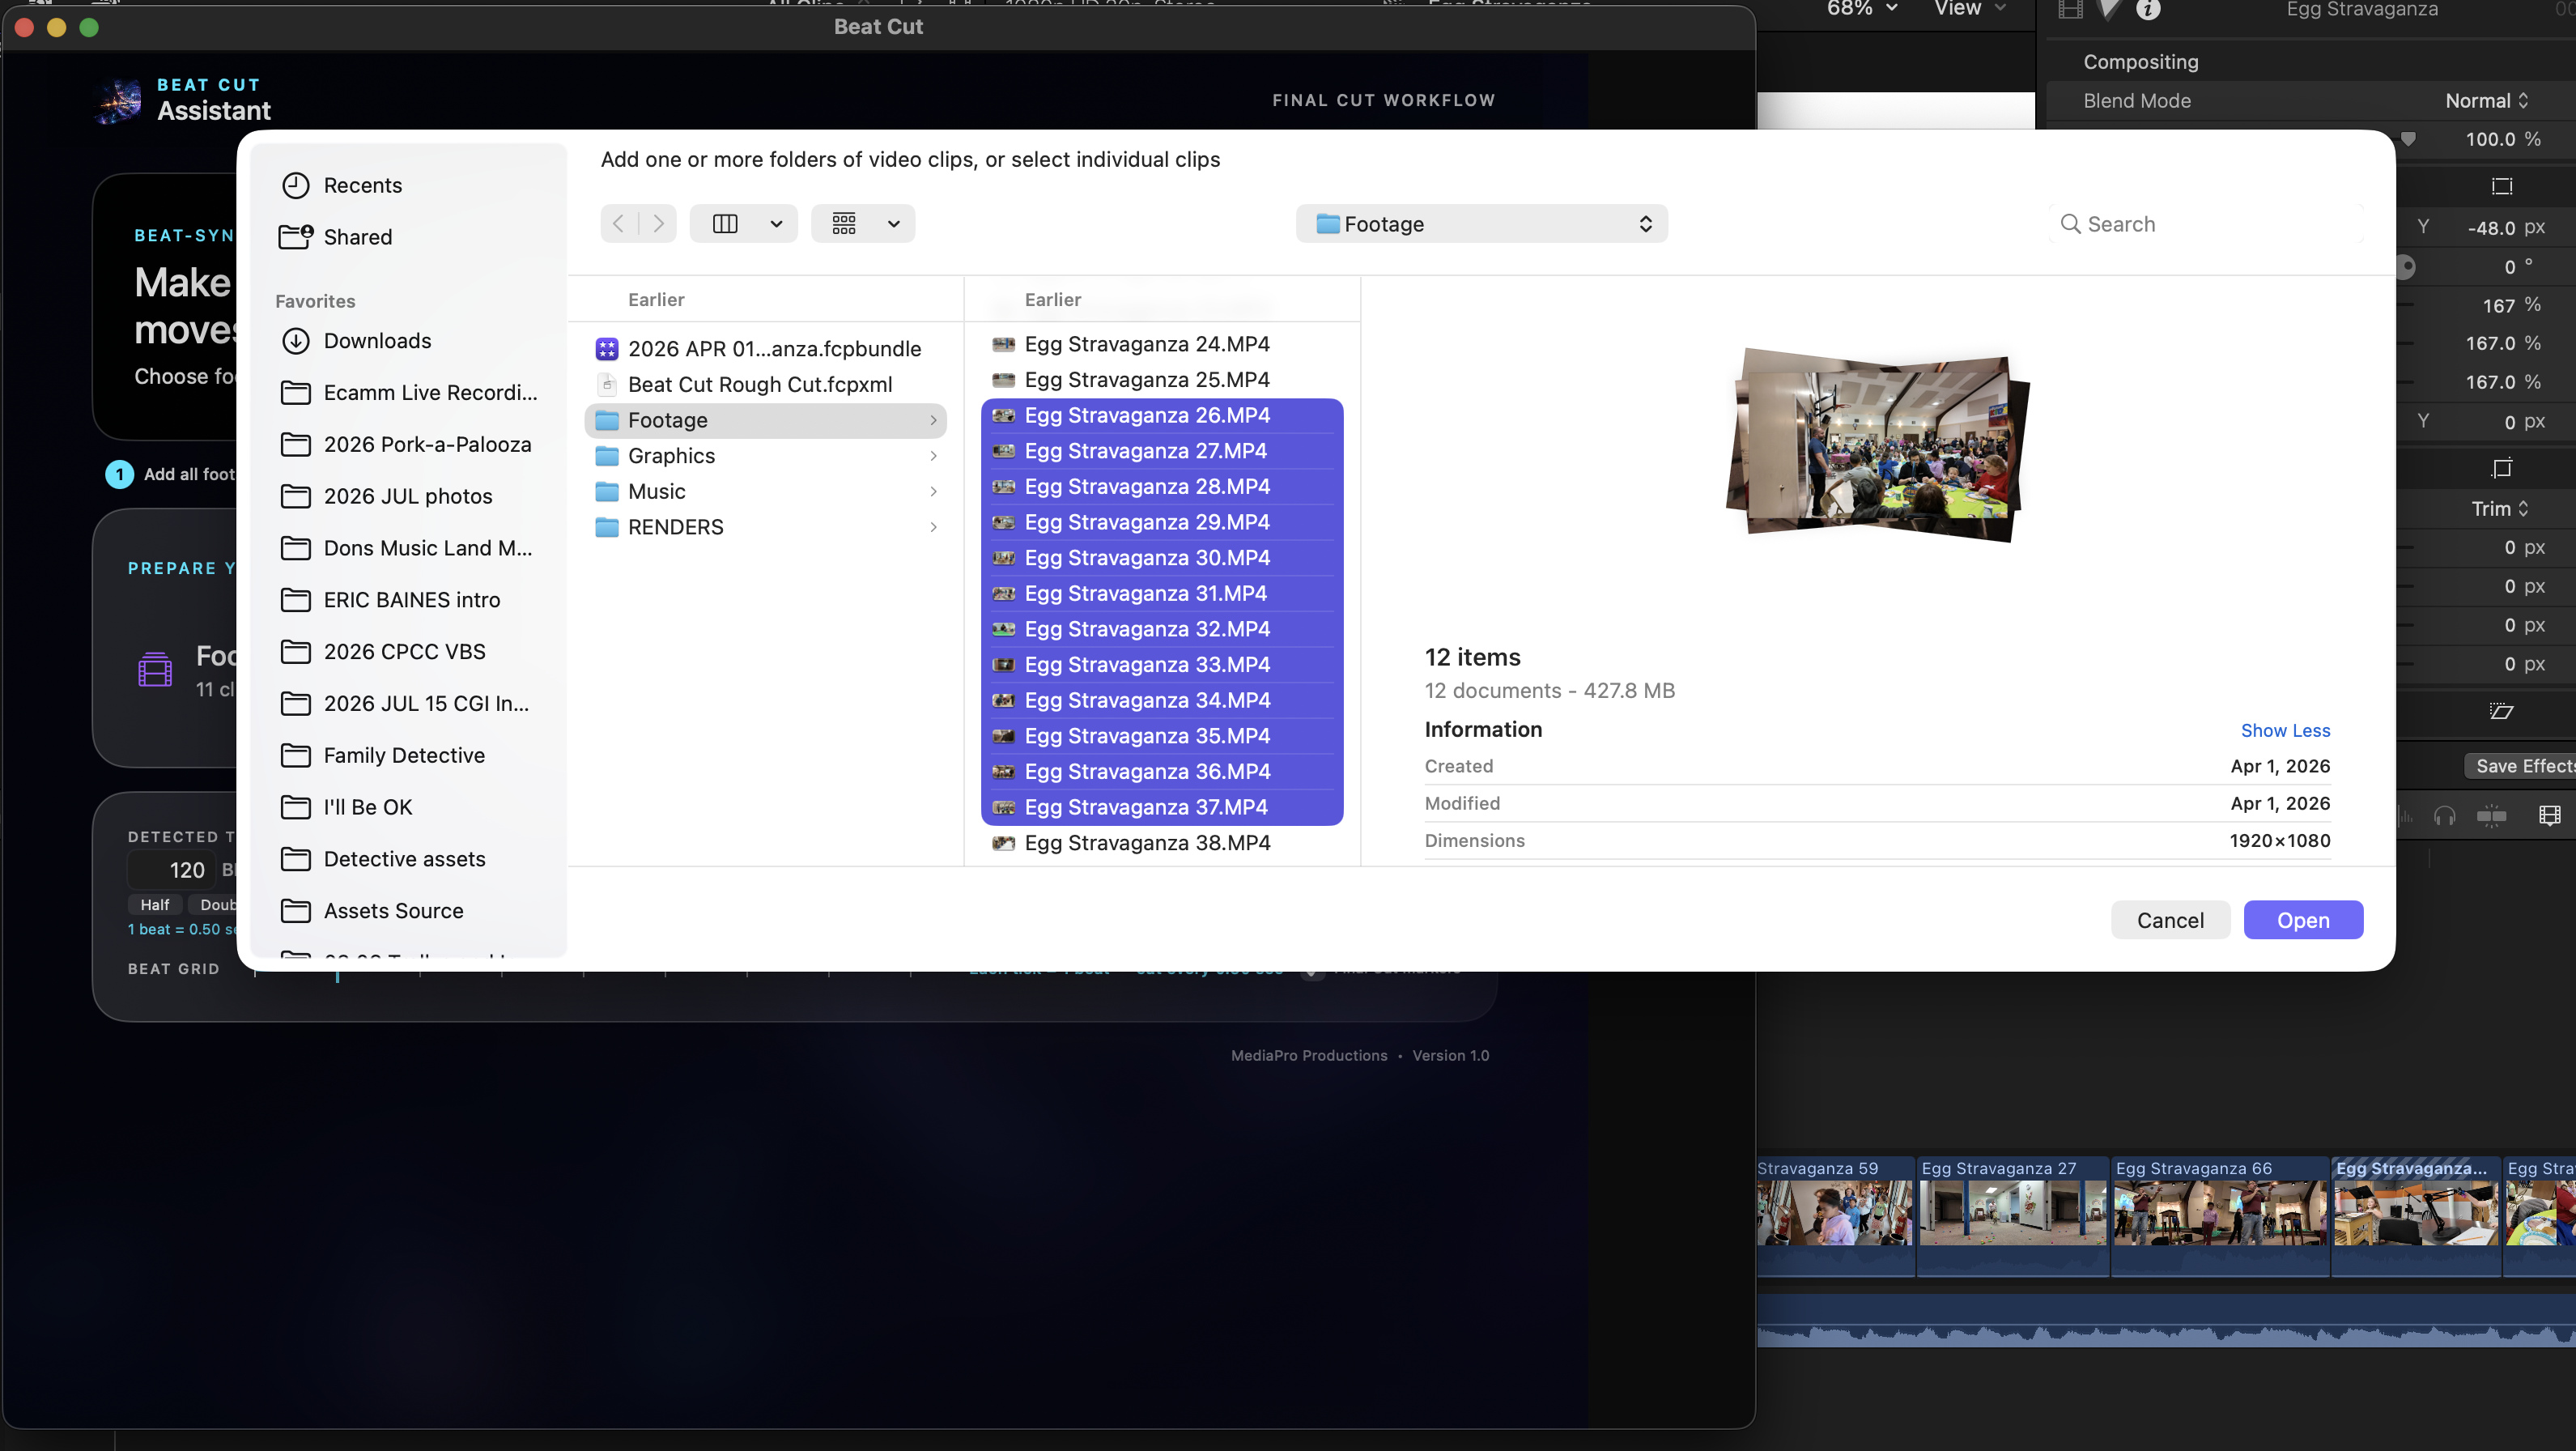
Task: Click the 120 BPM tempo field
Action: 172,870
